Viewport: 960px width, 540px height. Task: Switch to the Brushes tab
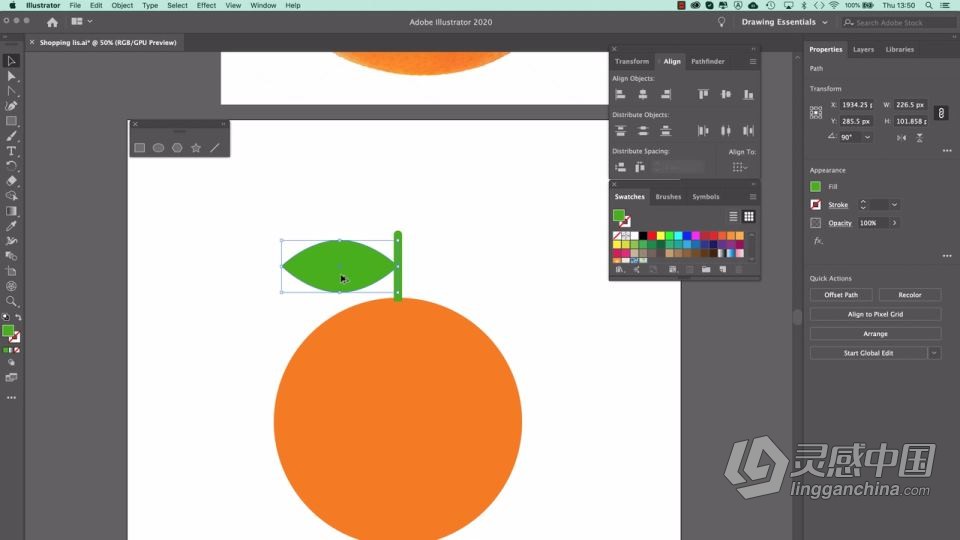[668, 197]
